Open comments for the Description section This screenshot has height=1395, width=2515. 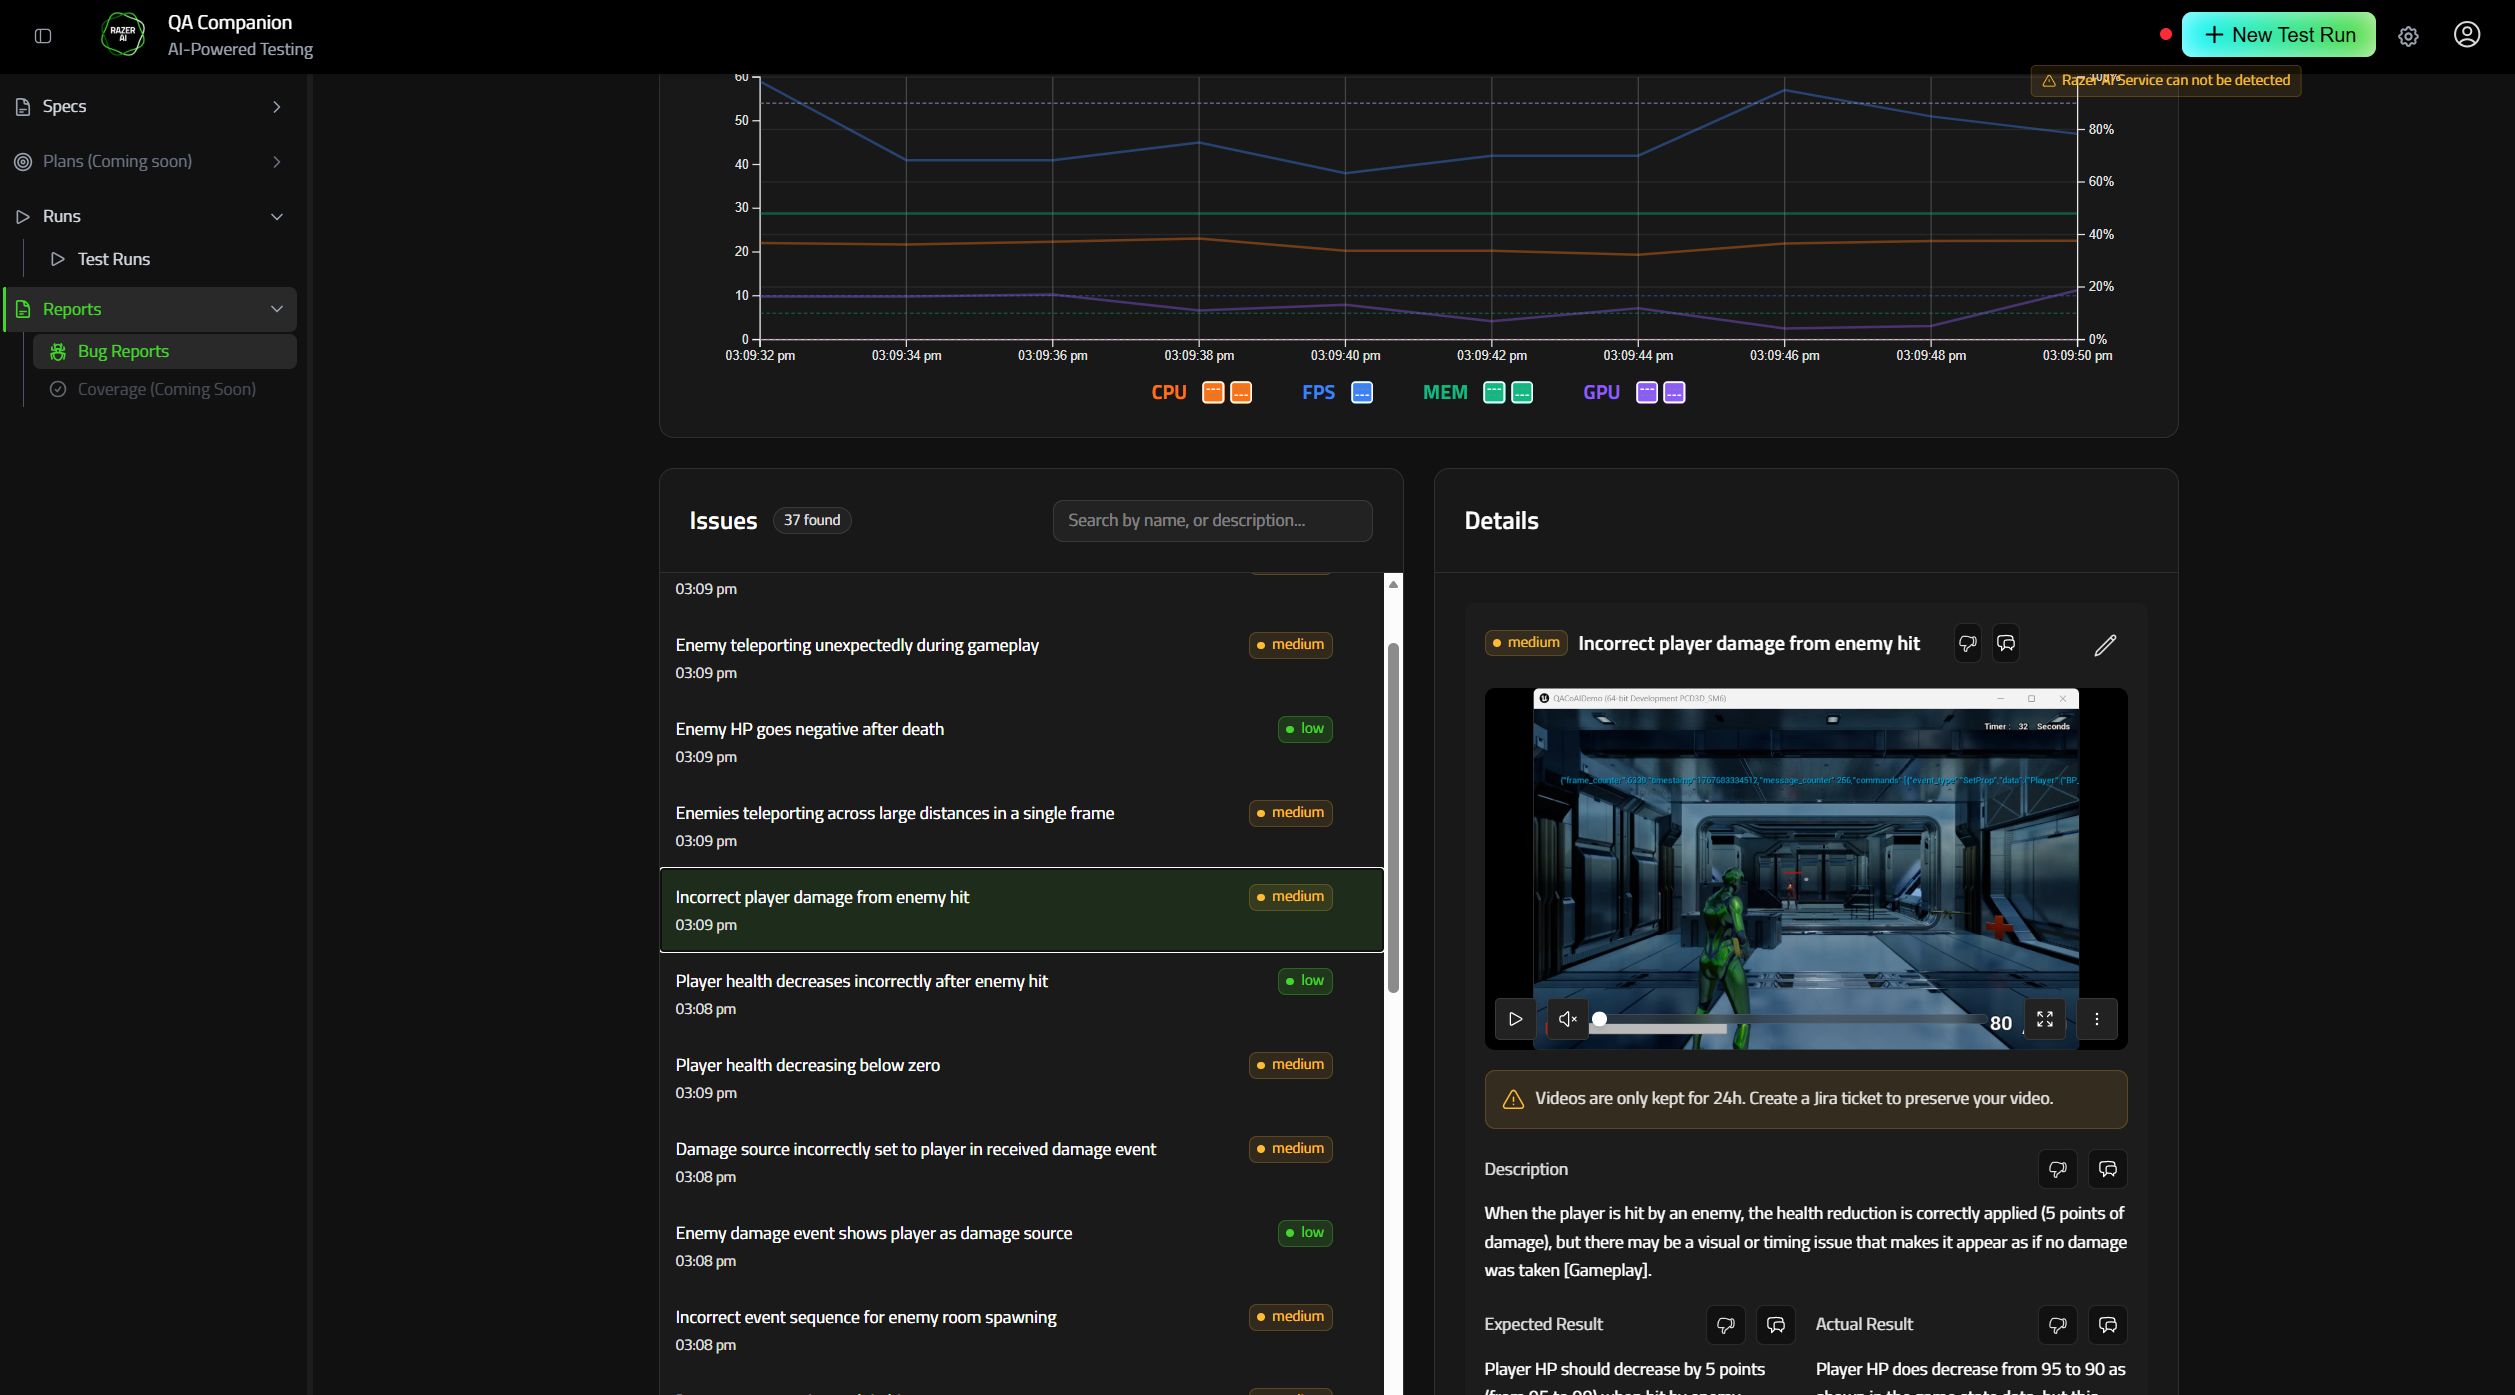point(2108,1169)
